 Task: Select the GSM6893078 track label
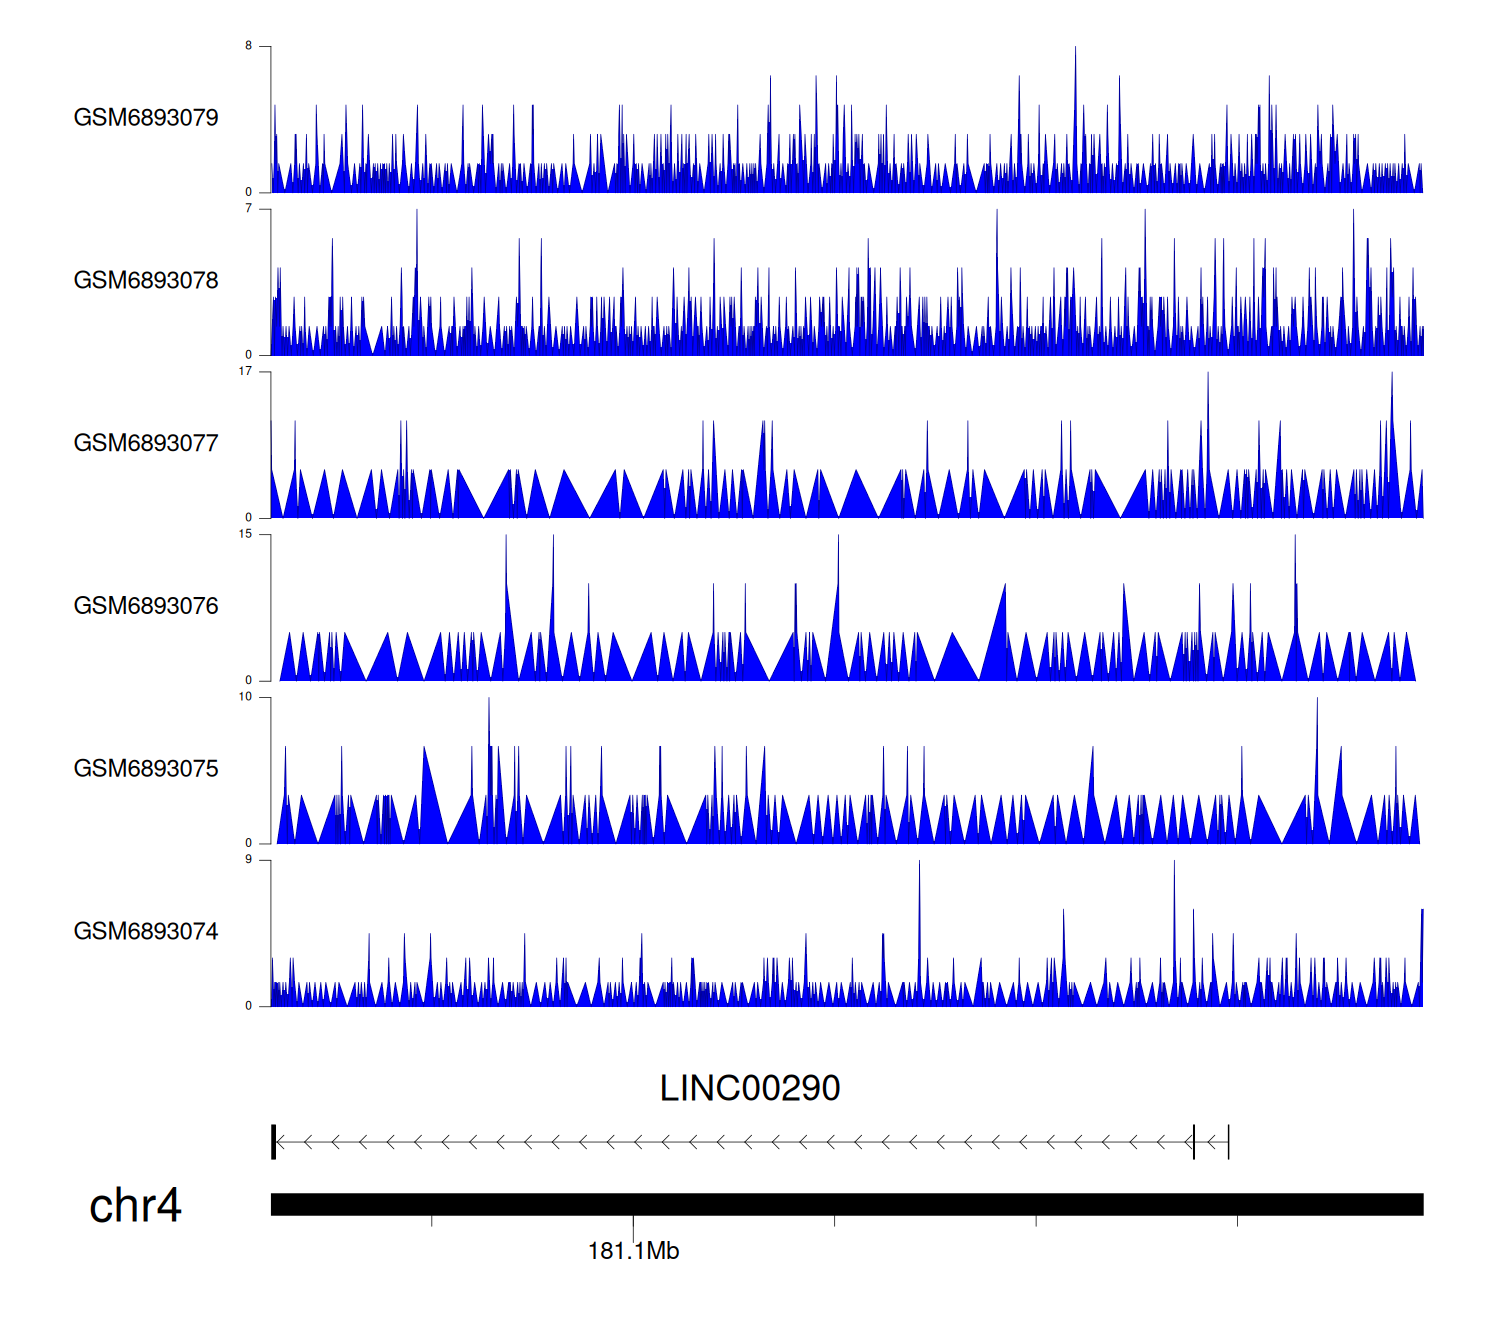146,281
